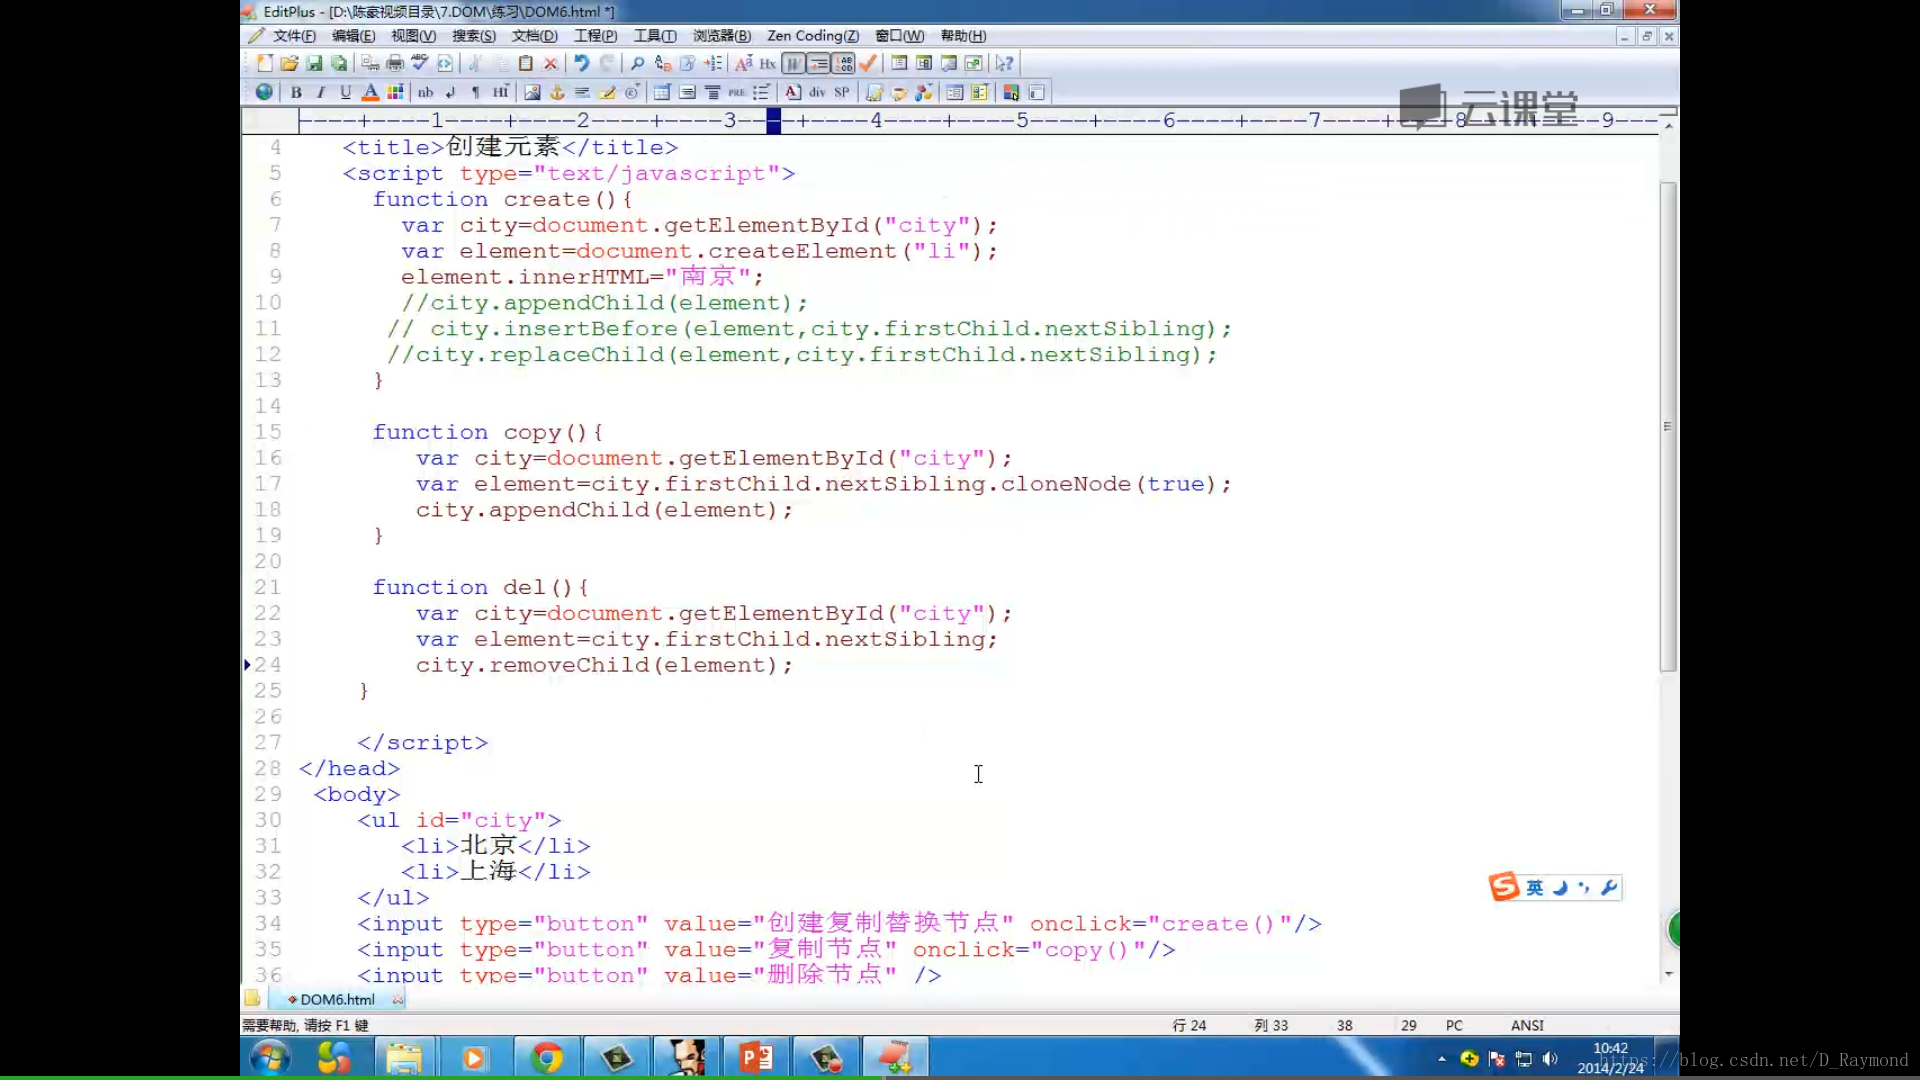Undo the last edit
Screen dimensions: 1920x1080
click(x=581, y=63)
